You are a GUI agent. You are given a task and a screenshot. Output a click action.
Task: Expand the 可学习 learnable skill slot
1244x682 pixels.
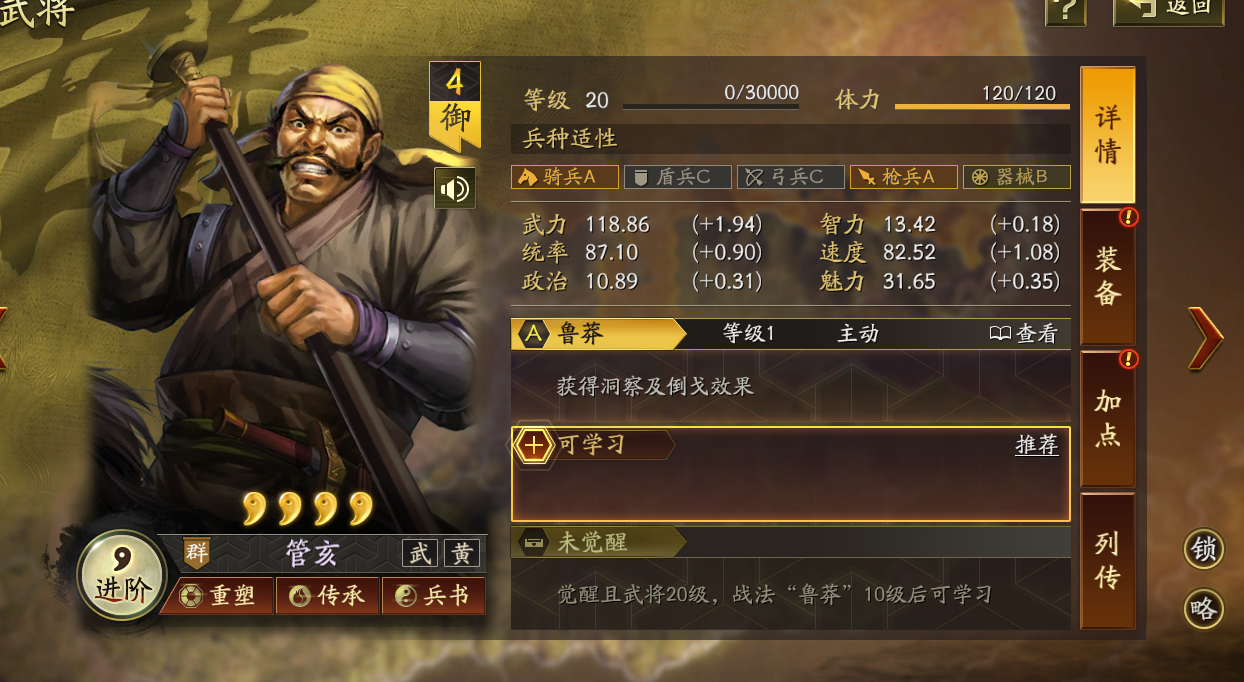click(791, 474)
